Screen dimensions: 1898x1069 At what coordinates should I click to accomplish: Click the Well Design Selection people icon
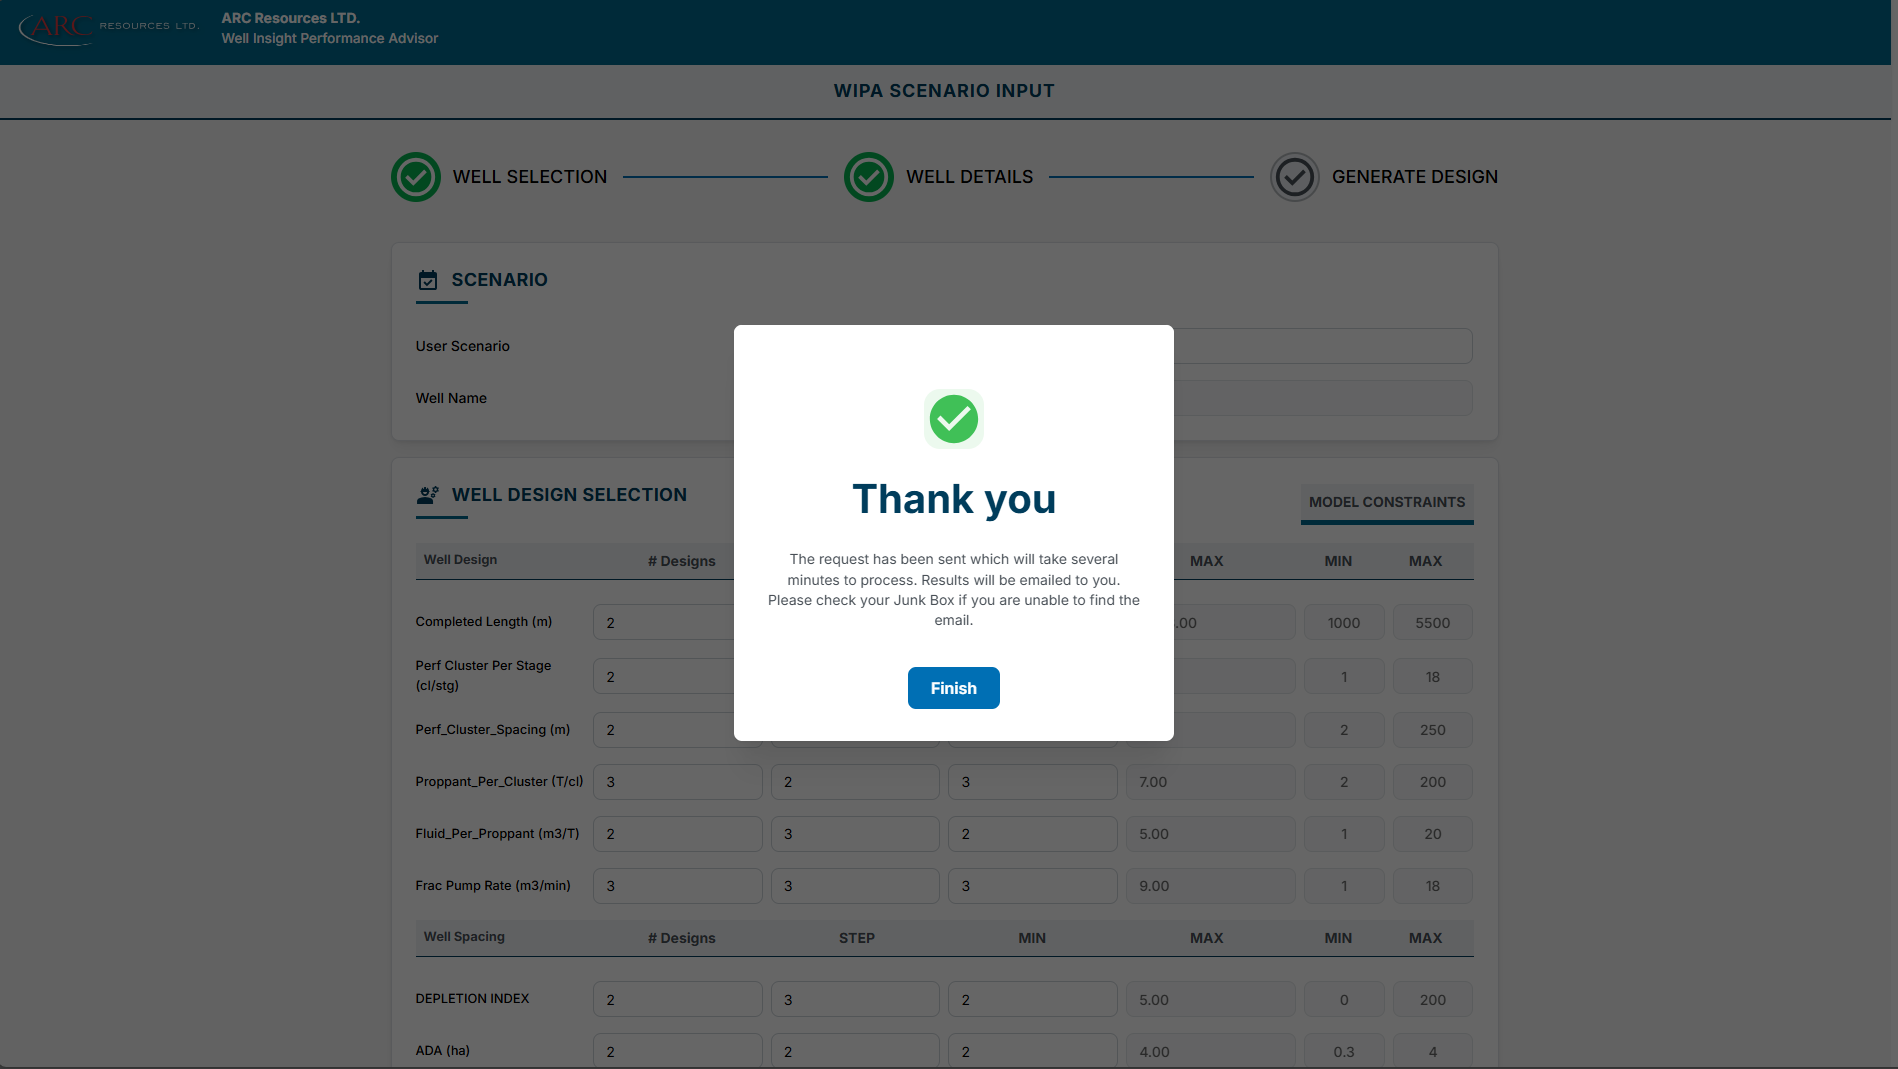pos(428,495)
